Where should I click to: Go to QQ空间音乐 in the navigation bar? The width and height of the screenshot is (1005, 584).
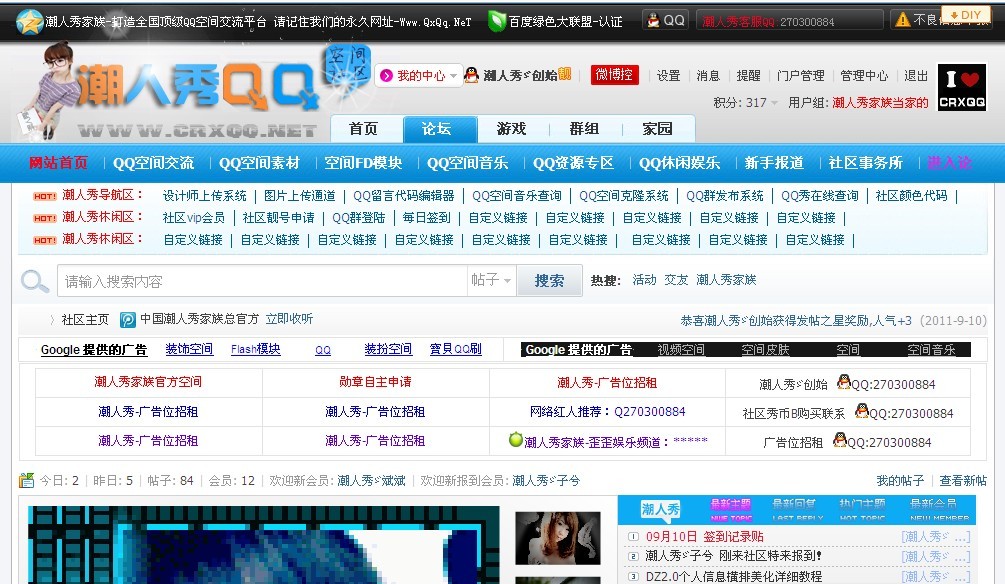468,163
